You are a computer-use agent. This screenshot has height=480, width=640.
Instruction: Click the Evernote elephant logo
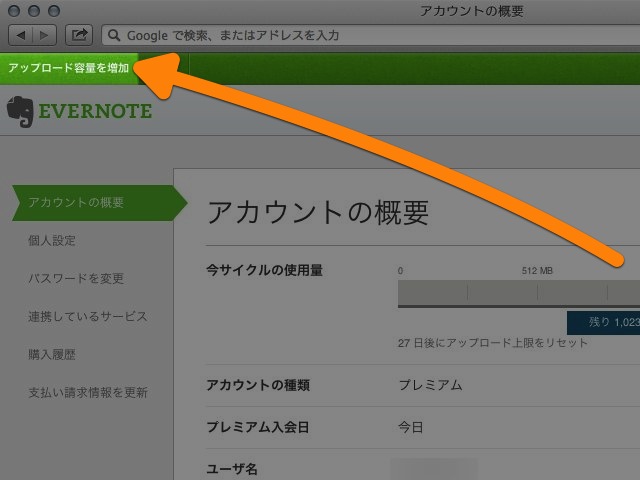20,112
